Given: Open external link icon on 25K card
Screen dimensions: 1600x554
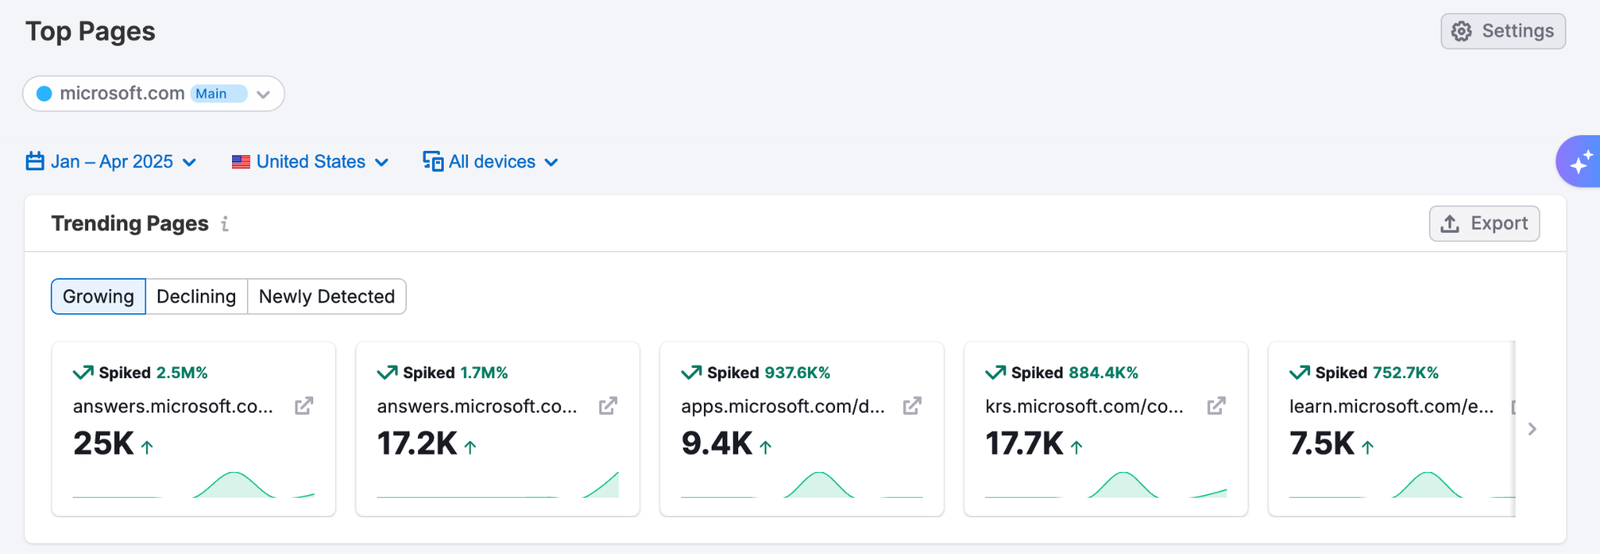Looking at the screenshot, I should pos(304,406).
